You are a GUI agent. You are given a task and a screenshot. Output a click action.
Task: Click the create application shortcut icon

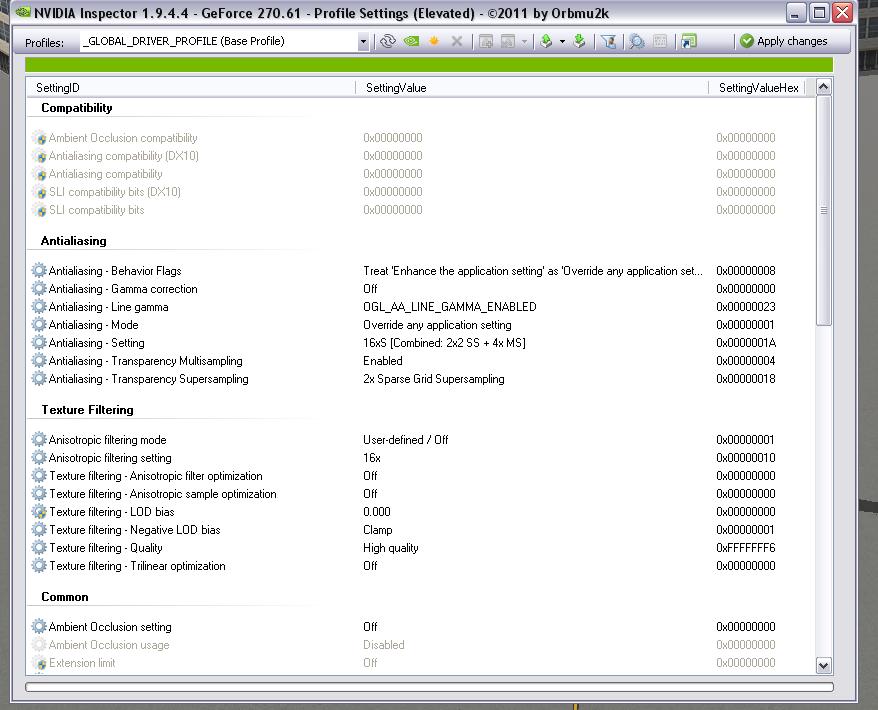click(x=689, y=41)
